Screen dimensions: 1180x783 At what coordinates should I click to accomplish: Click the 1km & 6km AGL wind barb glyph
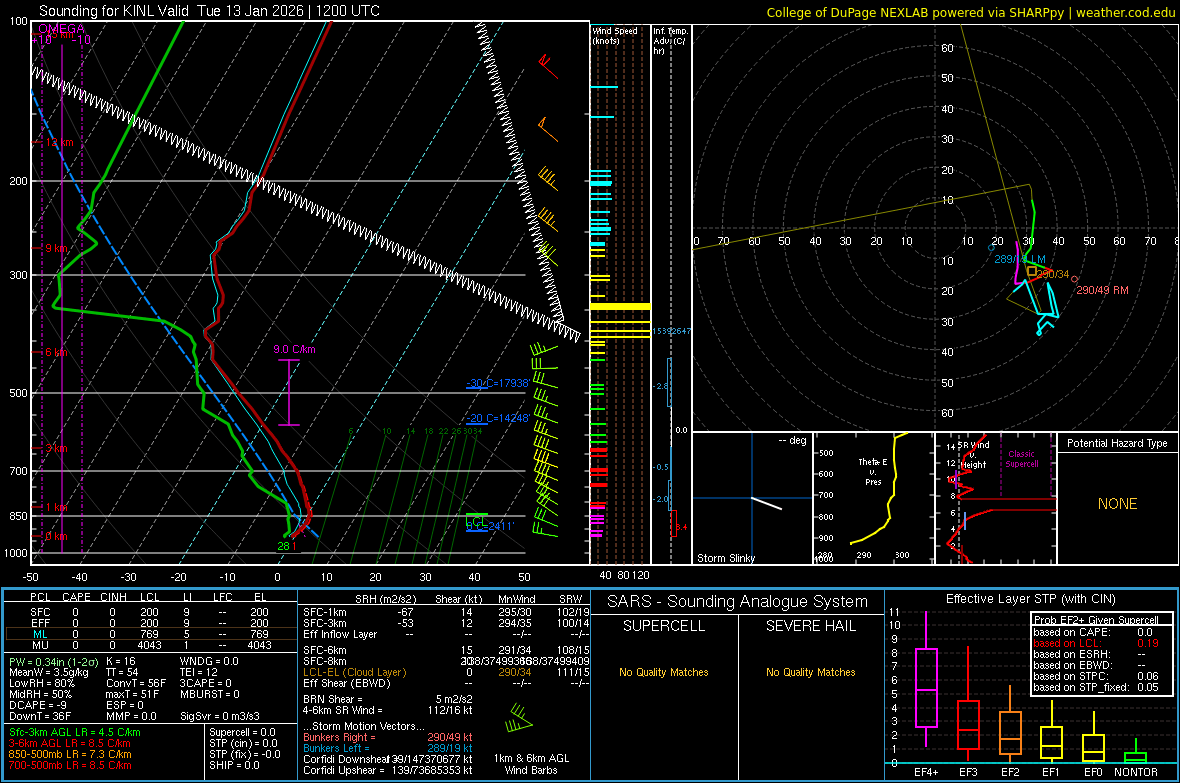(x=519, y=718)
